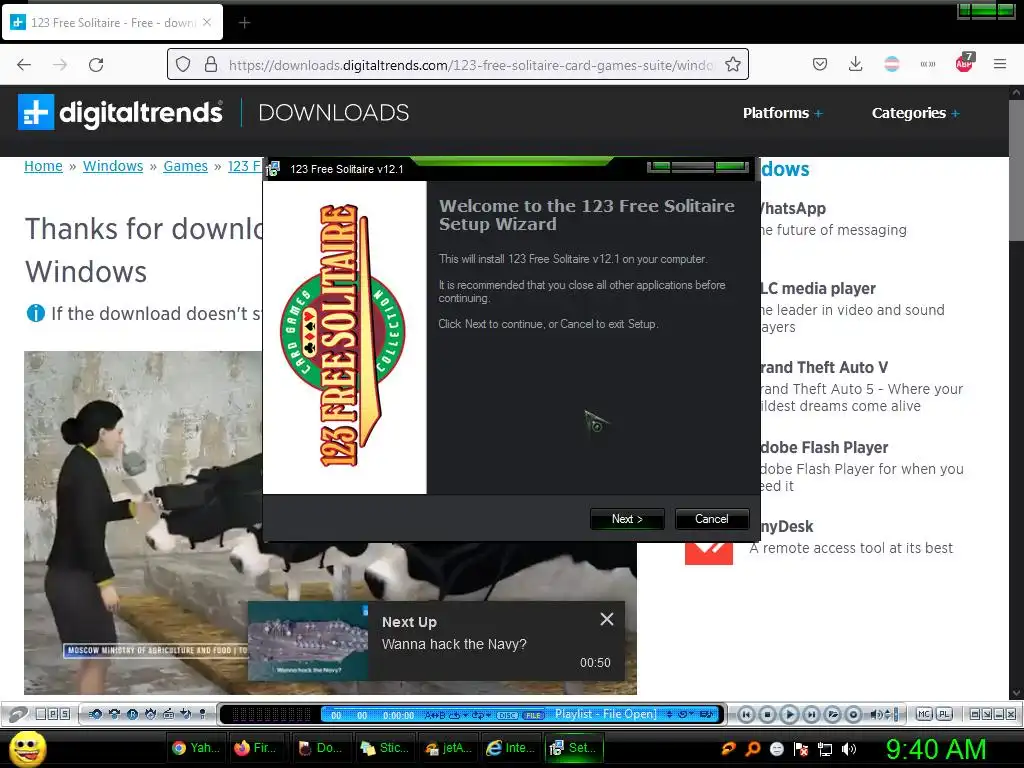Toggle the PL playlist button
The height and width of the screenshot is (768, 1024).
click(x=944, y=714)
